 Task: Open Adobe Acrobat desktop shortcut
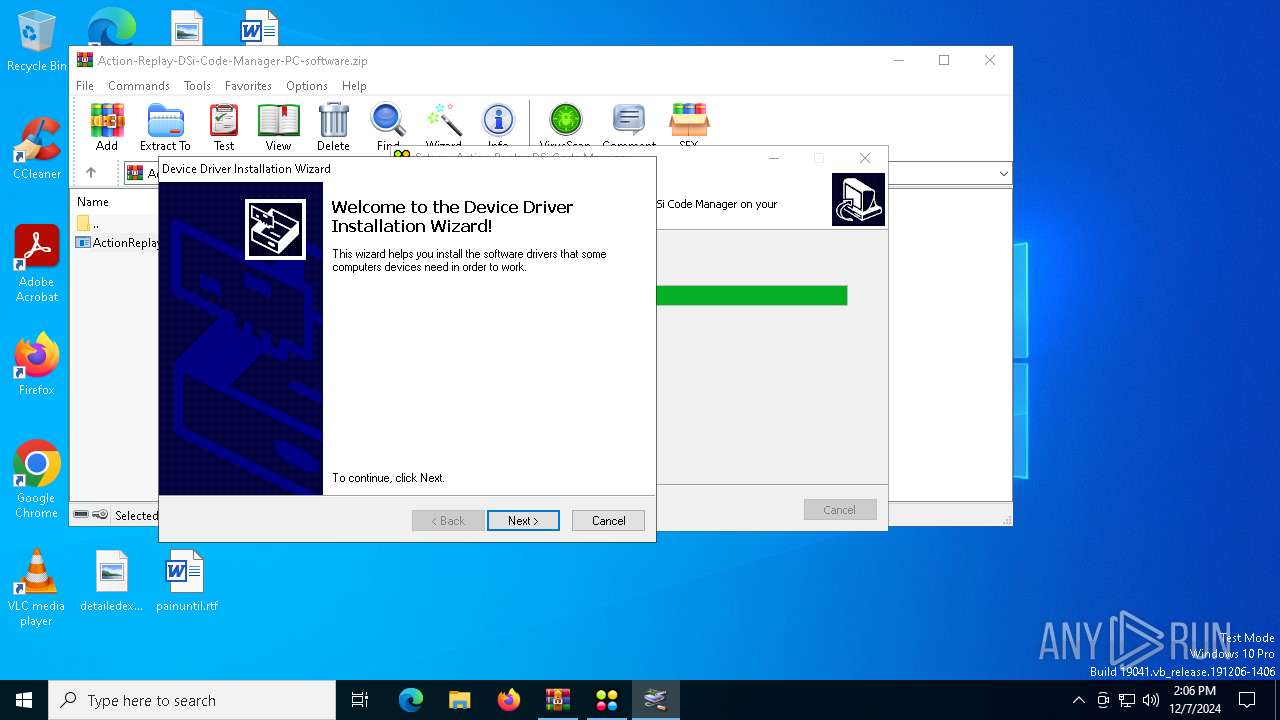pos(37,264)
